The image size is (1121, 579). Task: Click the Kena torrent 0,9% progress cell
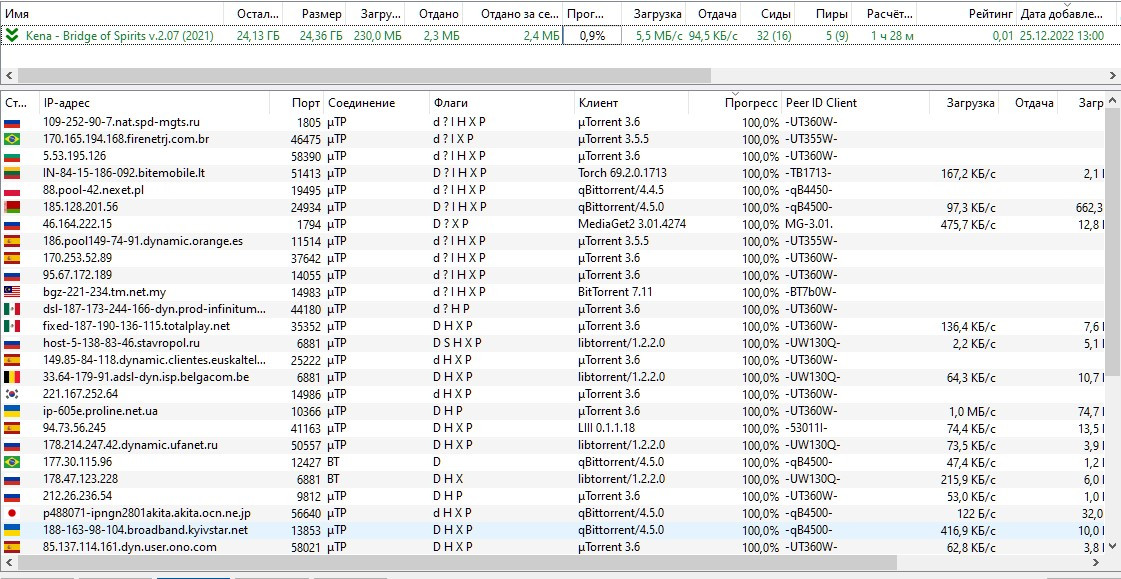pos(592,35)
